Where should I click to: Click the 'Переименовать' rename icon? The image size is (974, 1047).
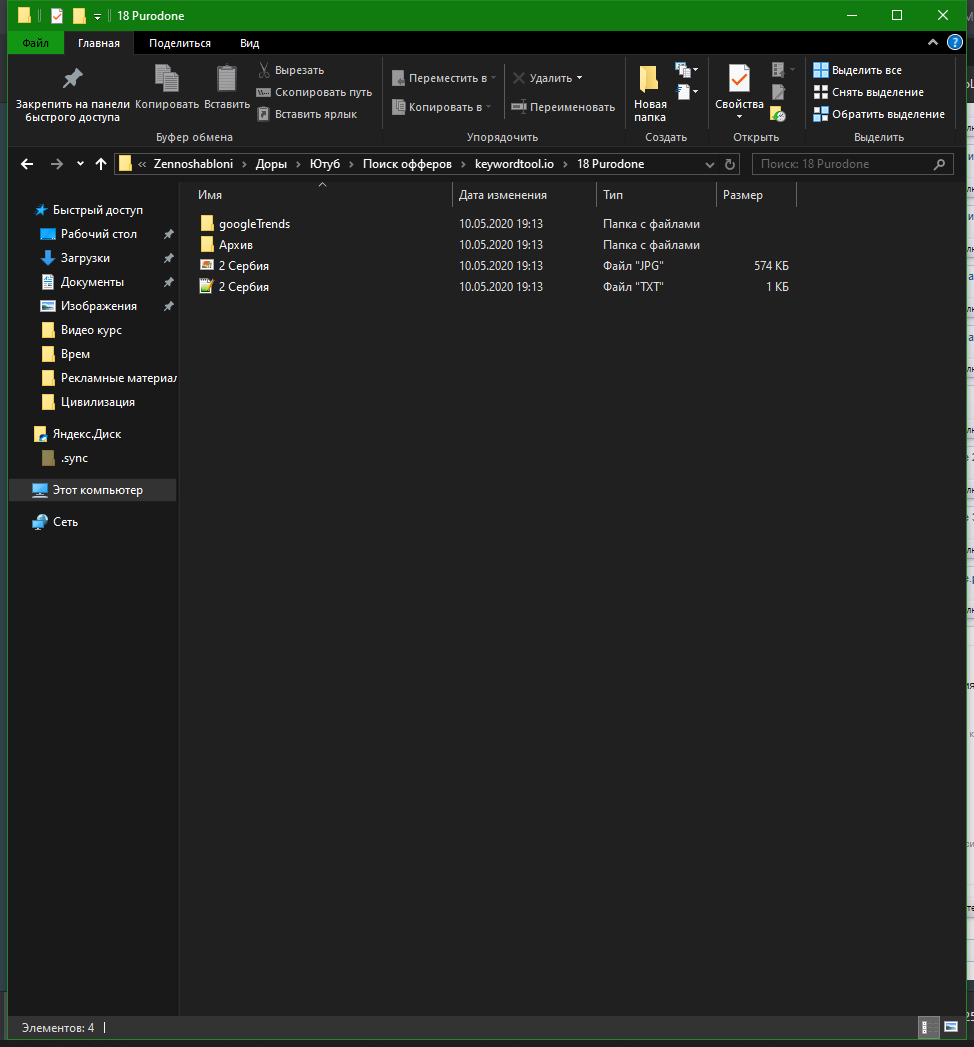tap(519, 106)
